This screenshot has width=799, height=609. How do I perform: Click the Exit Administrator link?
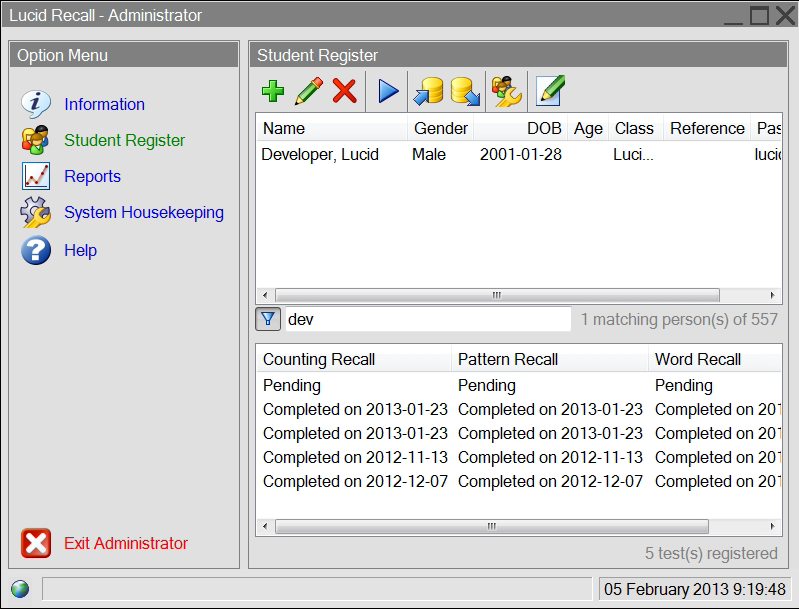point(126,543)
